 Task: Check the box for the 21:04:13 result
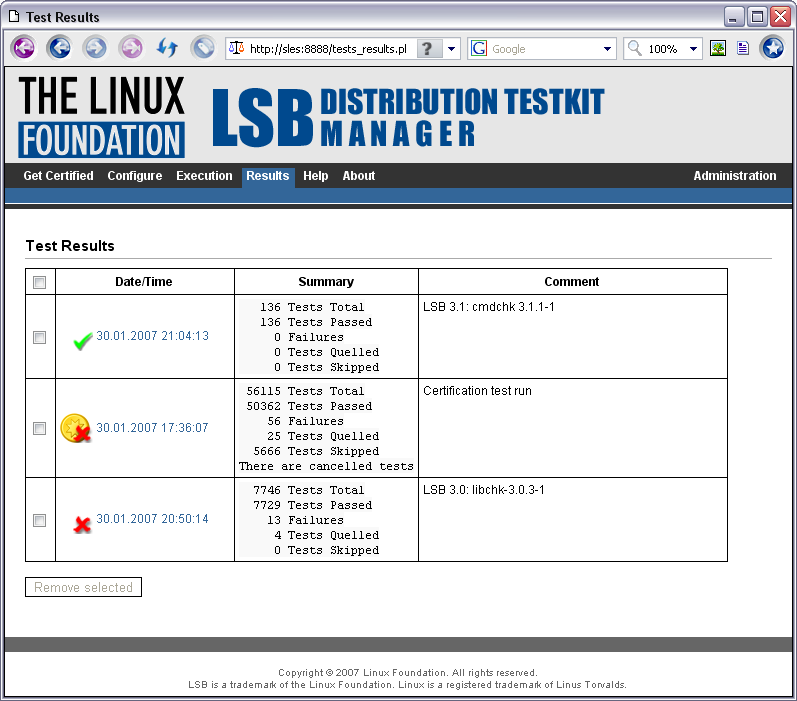point(40,337)
